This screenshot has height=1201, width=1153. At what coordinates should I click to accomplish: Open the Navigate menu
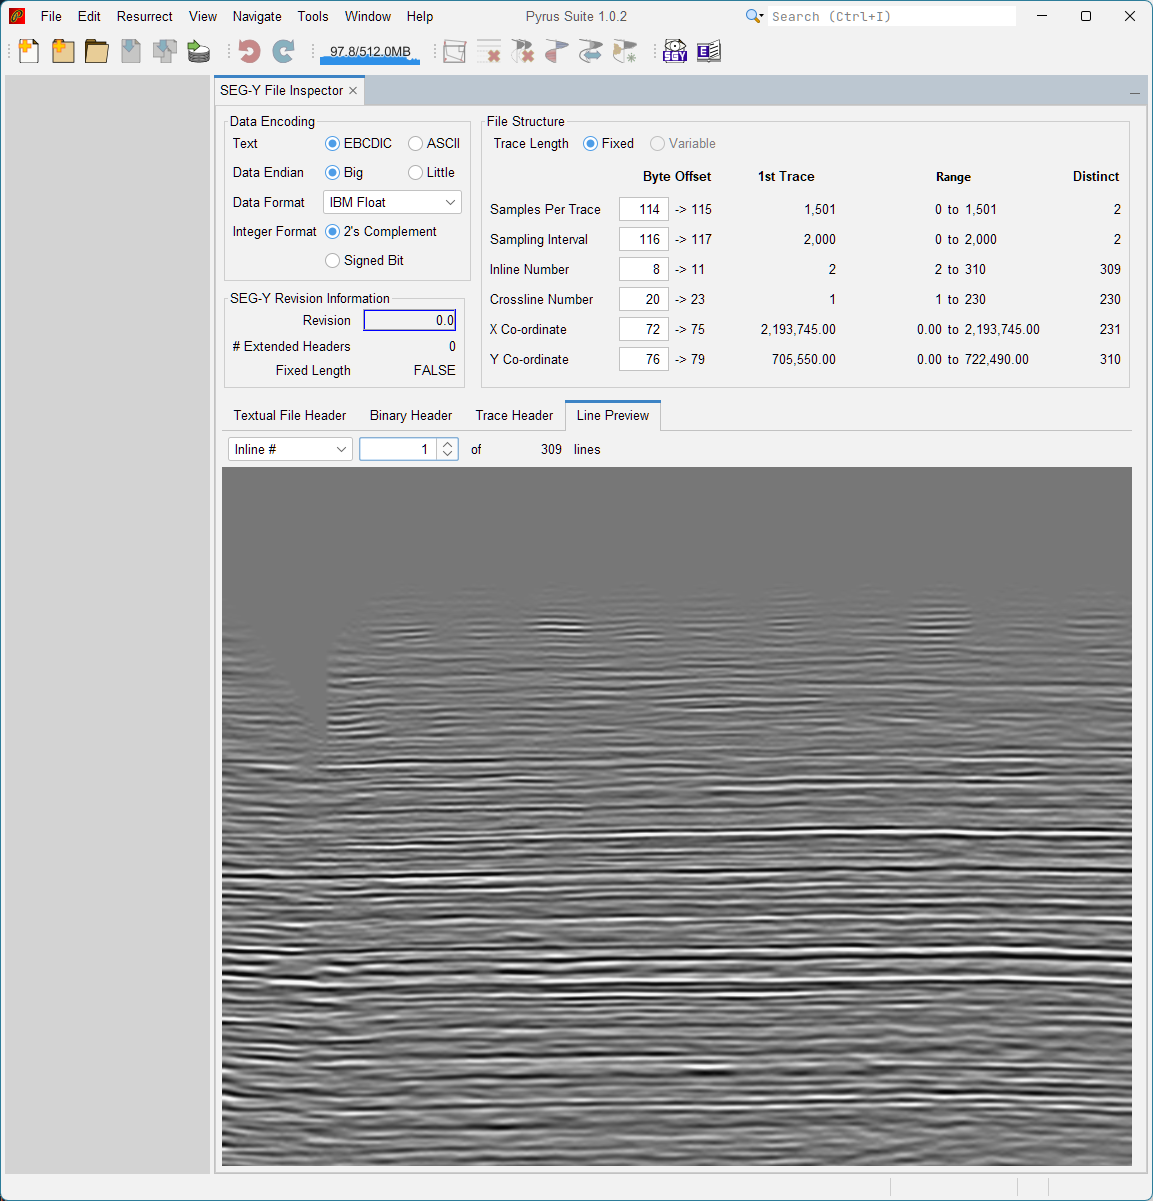click(257, 16)
